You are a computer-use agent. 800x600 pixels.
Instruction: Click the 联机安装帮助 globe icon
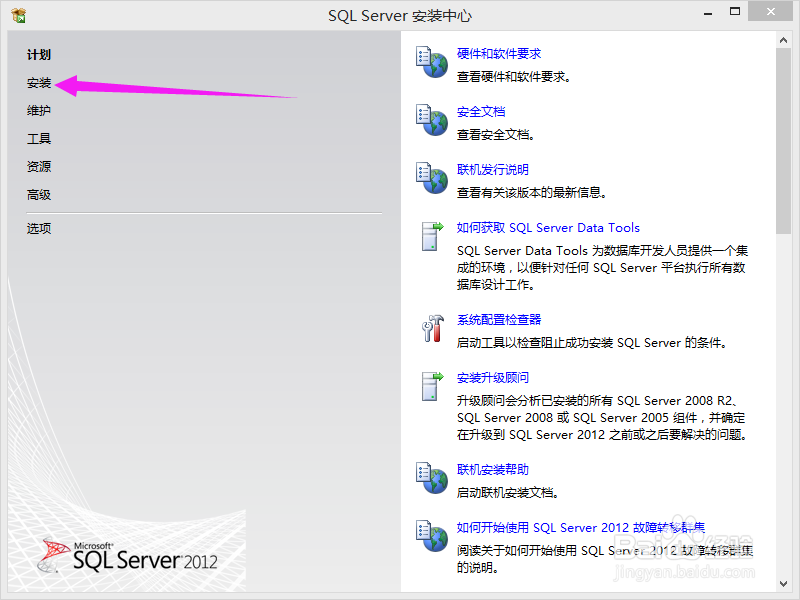pos(432,478)
